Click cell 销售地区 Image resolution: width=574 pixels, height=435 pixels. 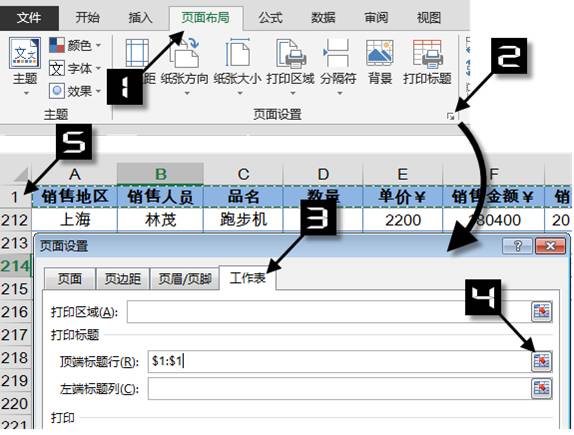coord(75,197)
